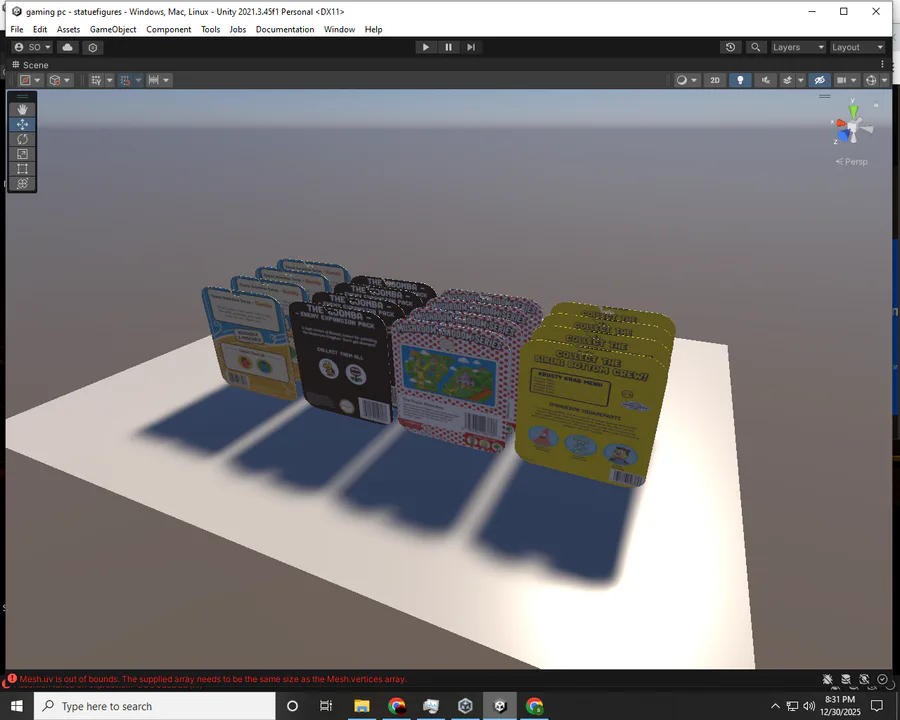This screenshot has height=720, width=900.
Task: Toggle the scene gizmo lock
Action: [876, 105]
